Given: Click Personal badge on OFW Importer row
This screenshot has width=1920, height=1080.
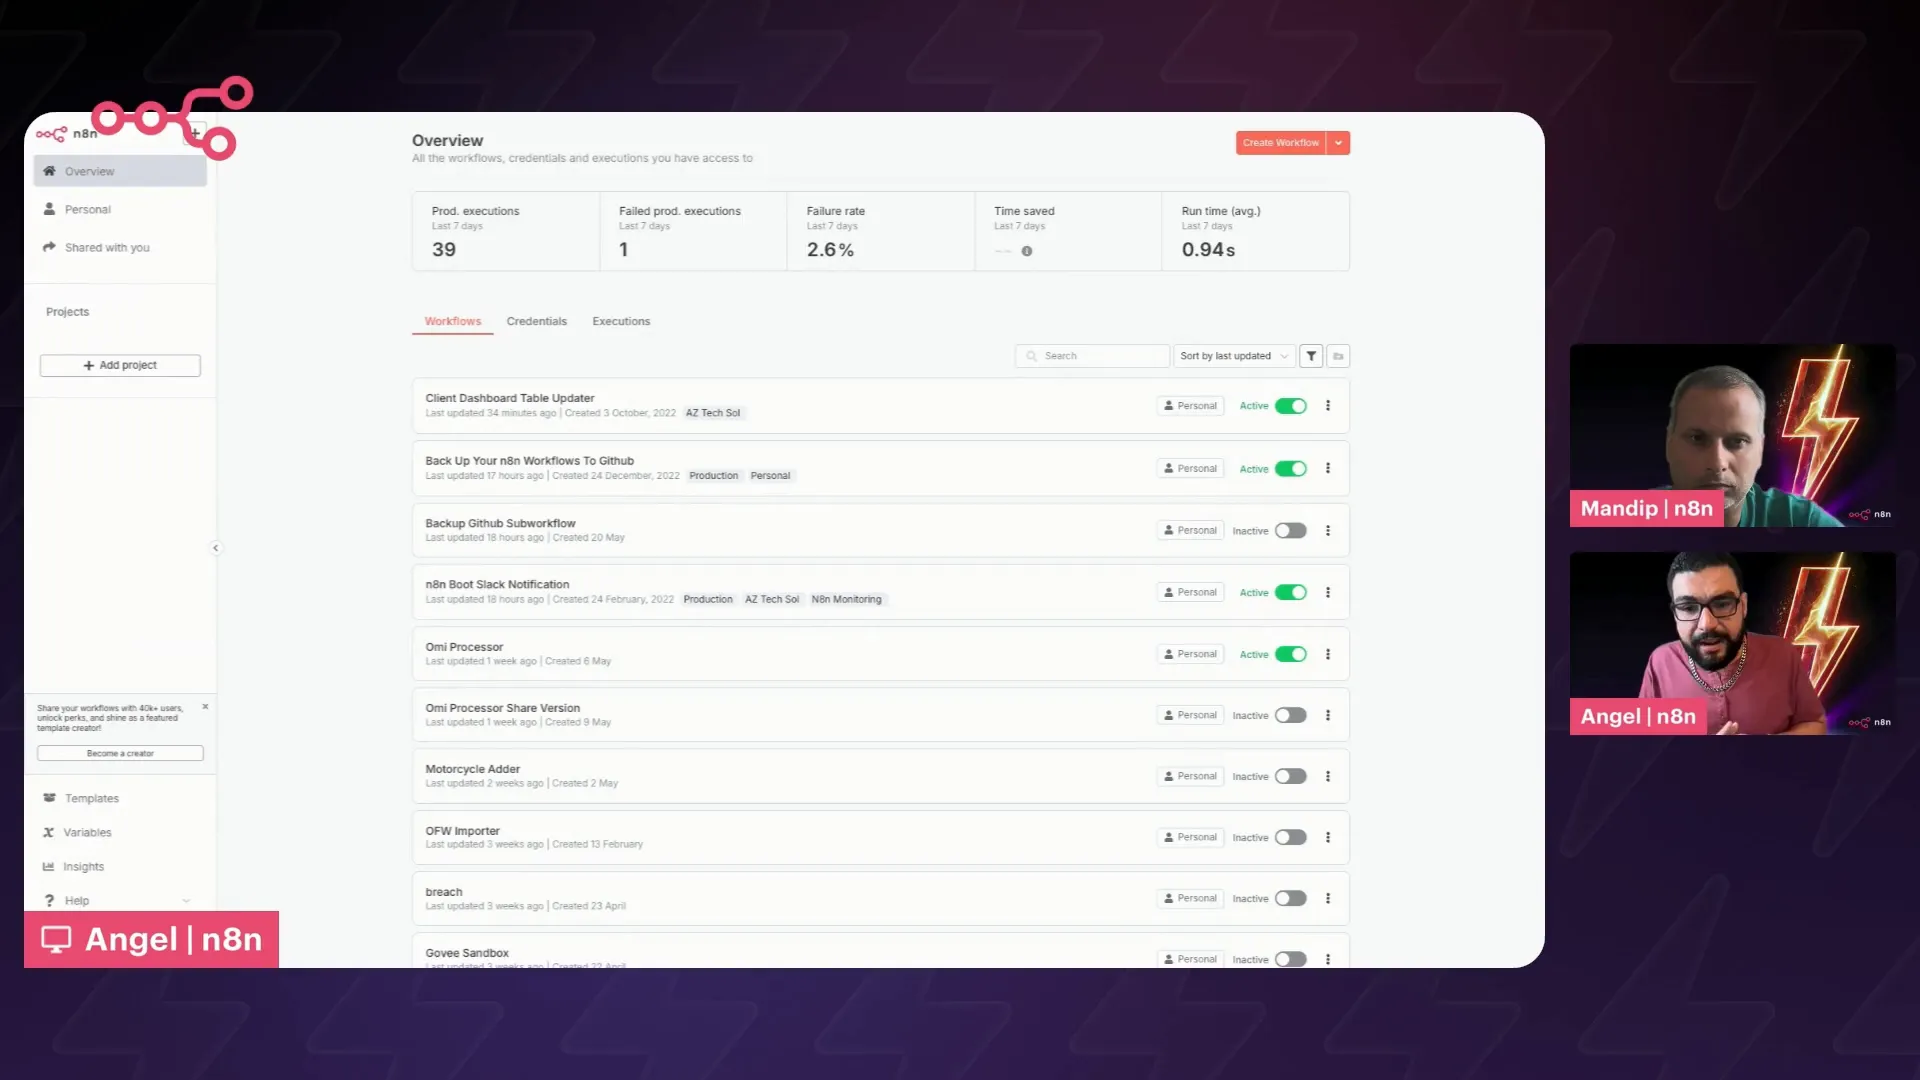Looking at the screenshot, I should (1190, 838).
